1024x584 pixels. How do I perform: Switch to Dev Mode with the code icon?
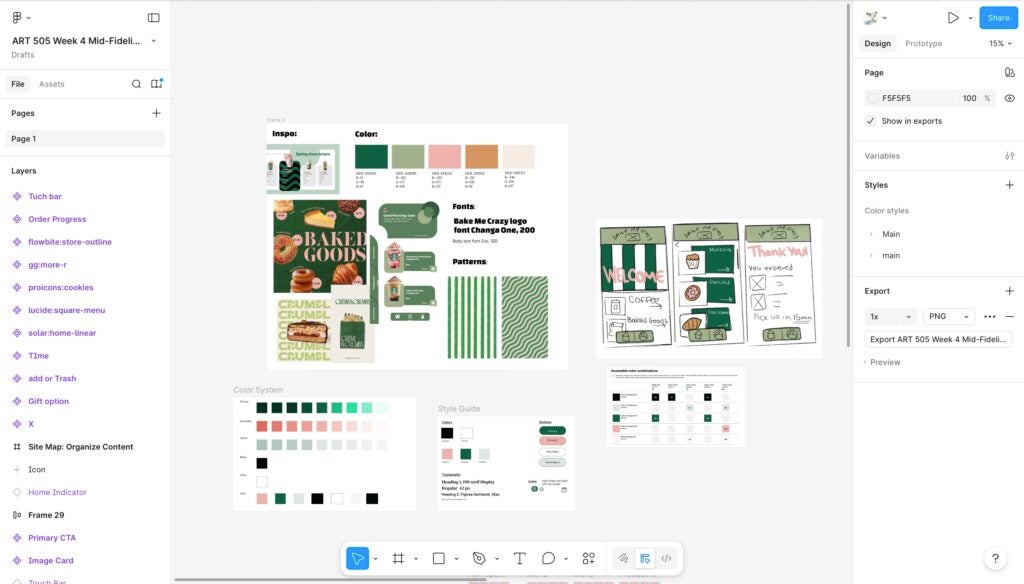point(666,558)
